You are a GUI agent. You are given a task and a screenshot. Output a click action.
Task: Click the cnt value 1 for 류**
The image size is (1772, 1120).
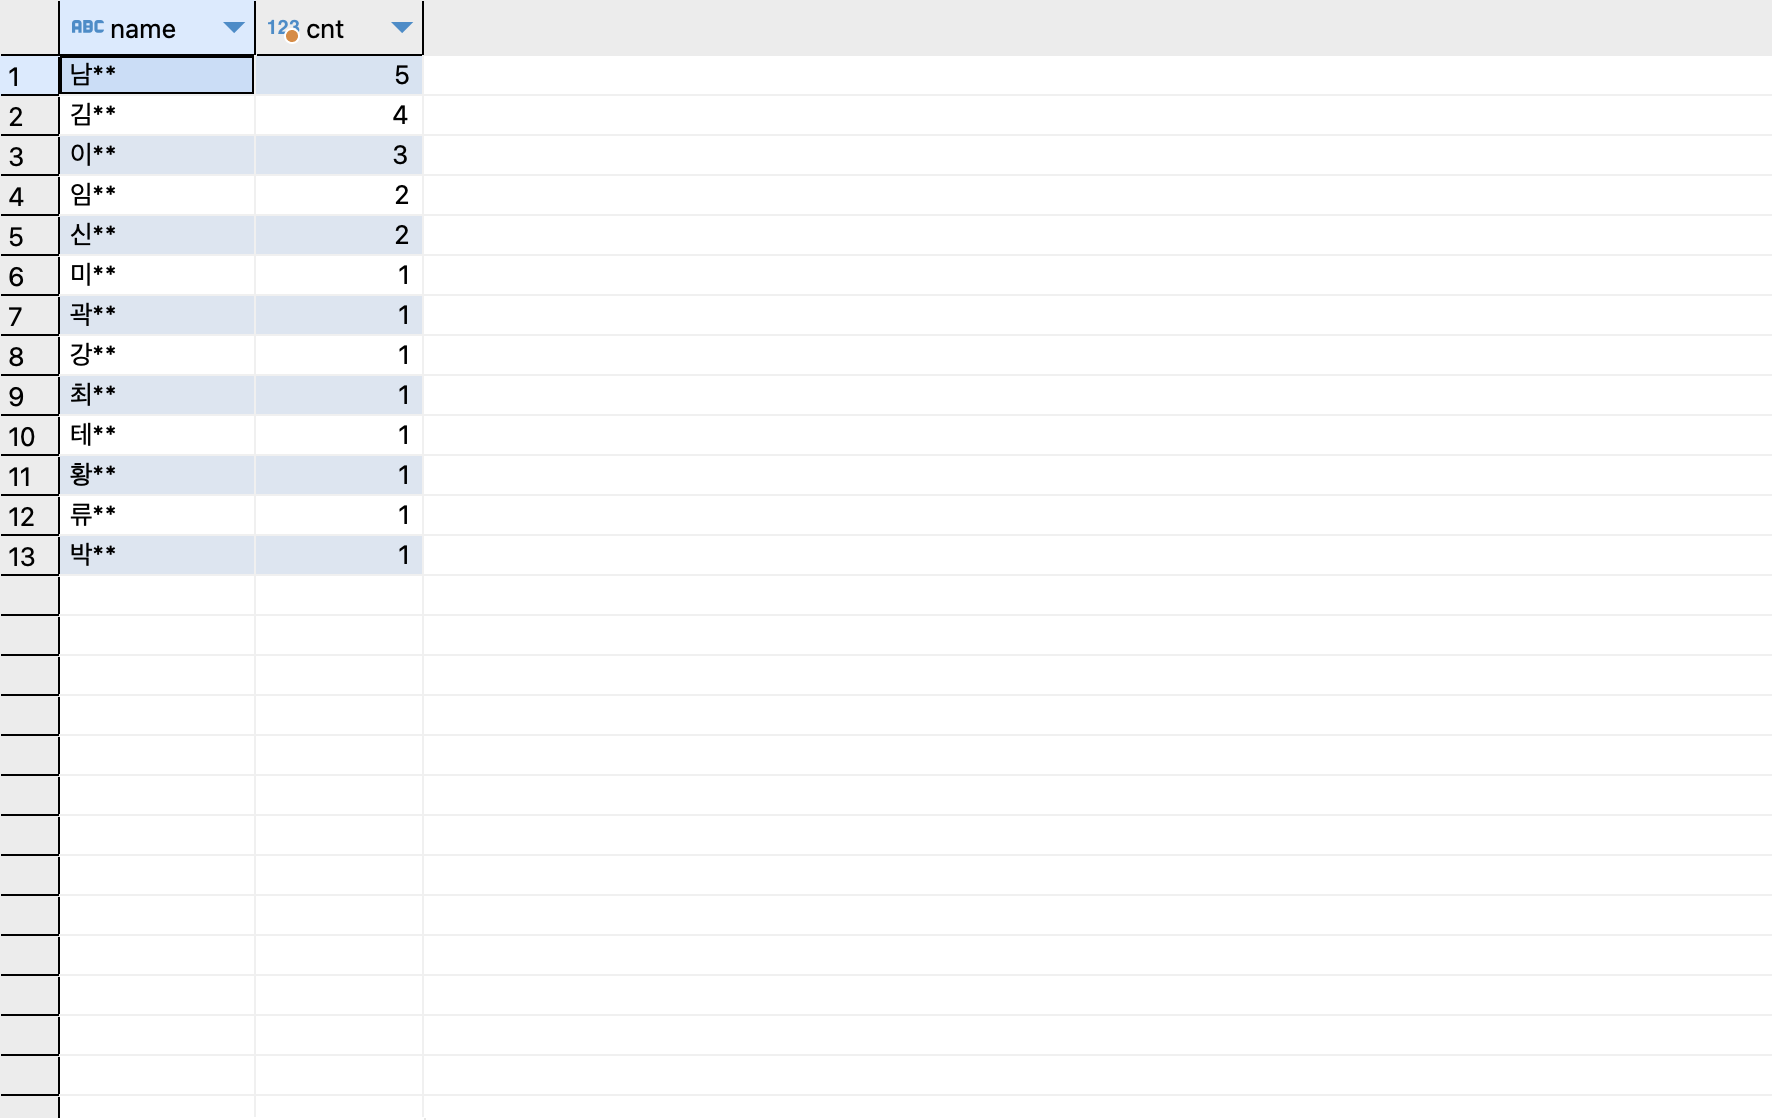point(339,515)
